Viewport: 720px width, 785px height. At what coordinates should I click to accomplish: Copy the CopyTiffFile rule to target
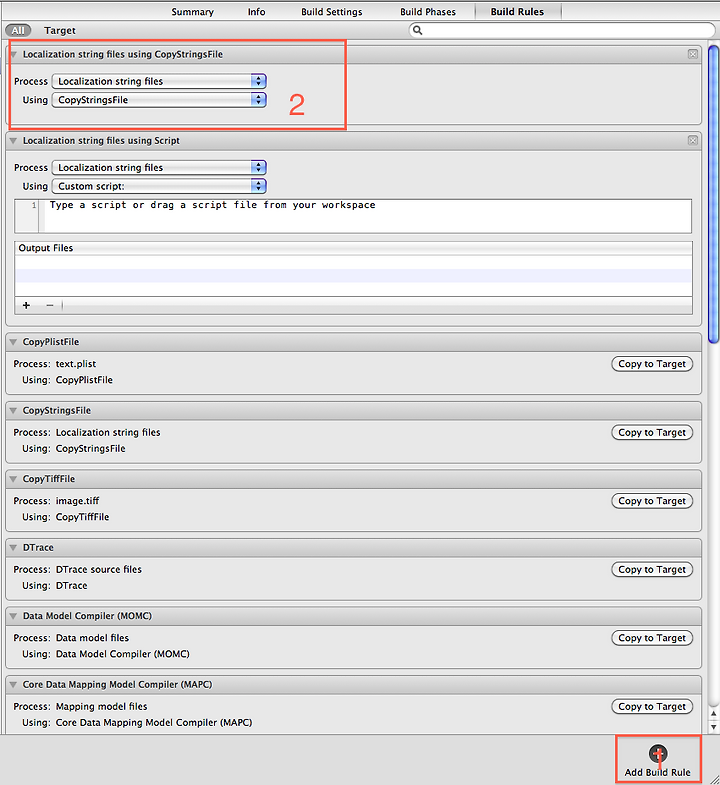[652, 501]
